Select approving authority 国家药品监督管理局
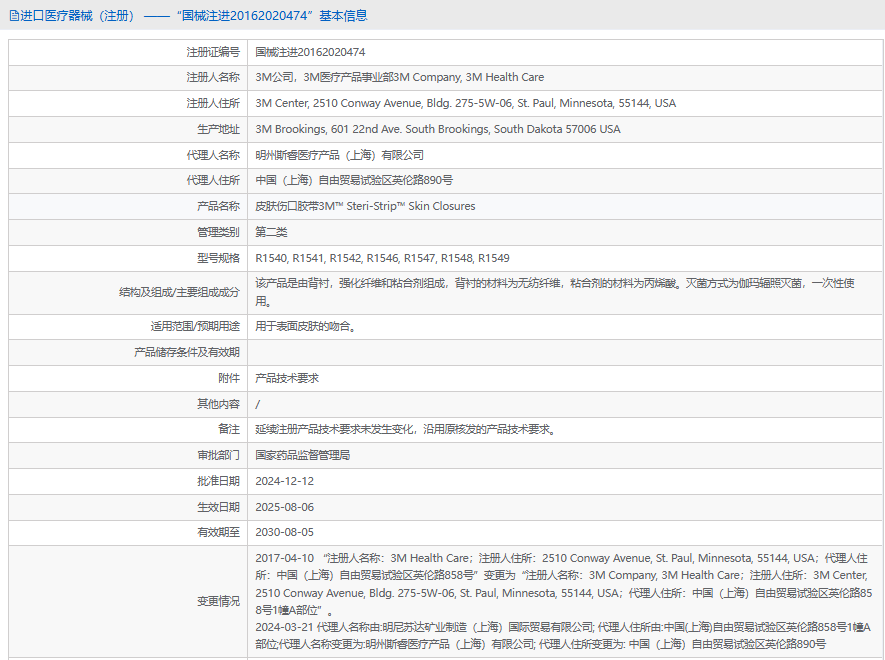 coord(303,456)
